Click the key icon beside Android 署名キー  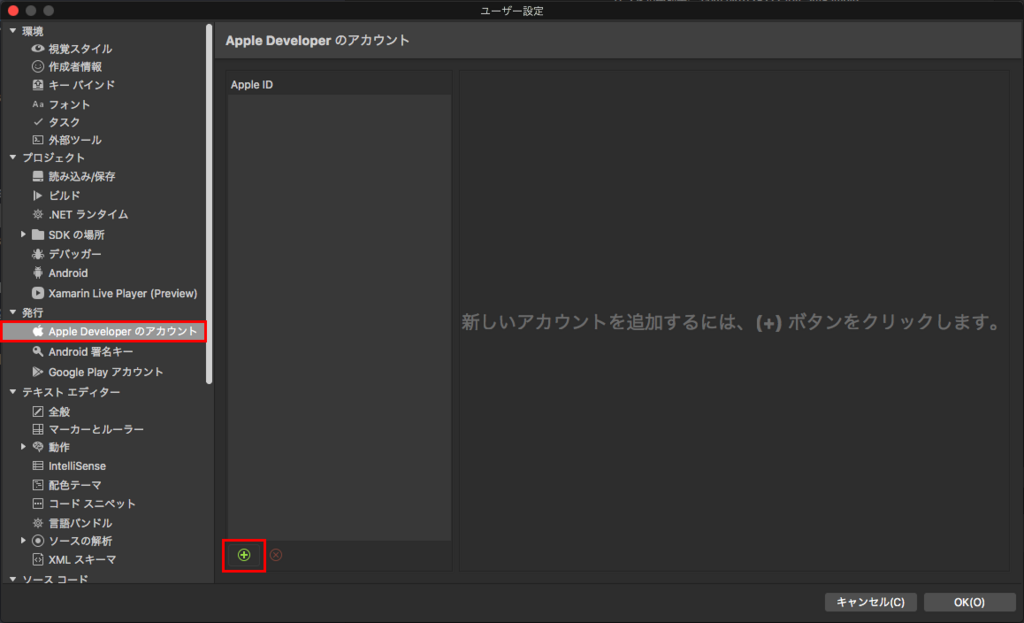pyautogui.click(x=38, y=351)
